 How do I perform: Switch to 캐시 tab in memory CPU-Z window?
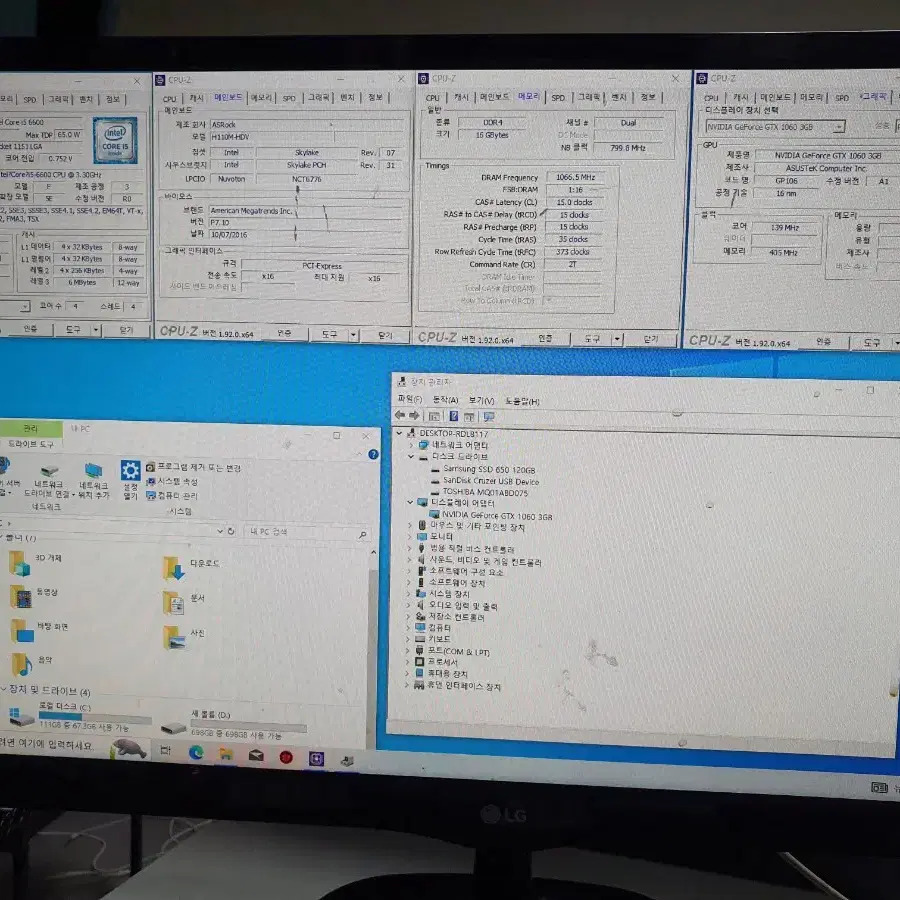461,98
